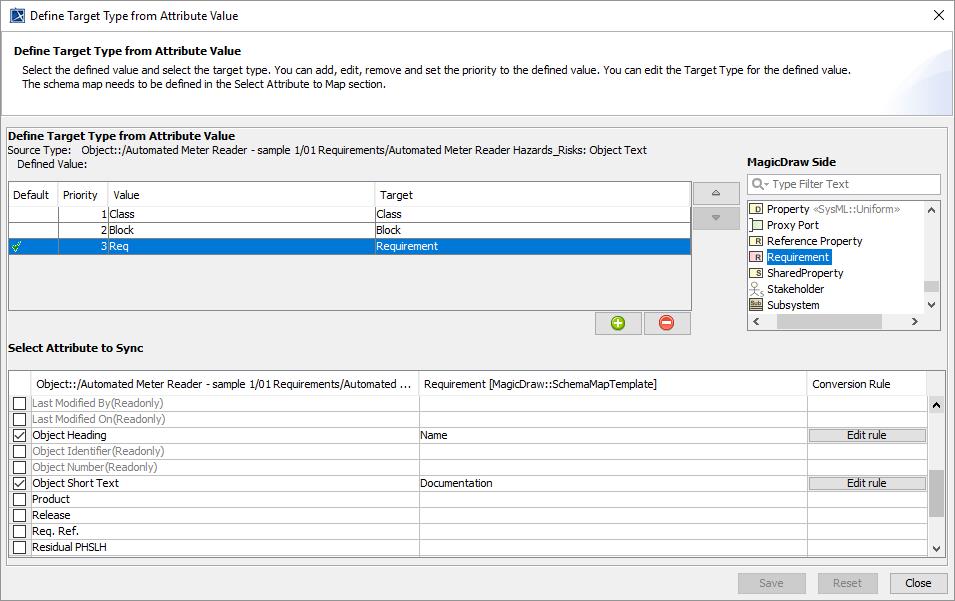Screen dimensions: 955x601
Task: Move priority down with the arrow button
Action: [x=716, y=218]
